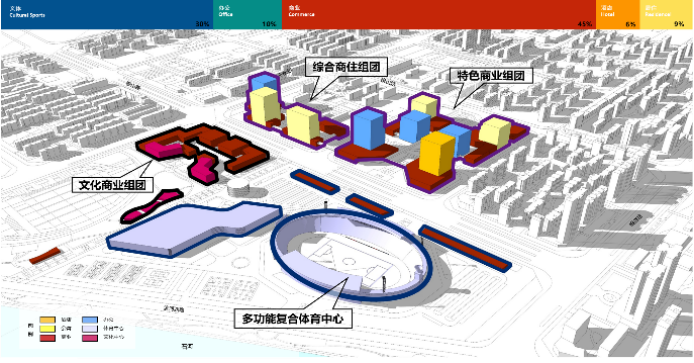This screenshot has width=694, height=363.
Task: Click the orange Hotel bar segment
Action: tap(617, 15)
